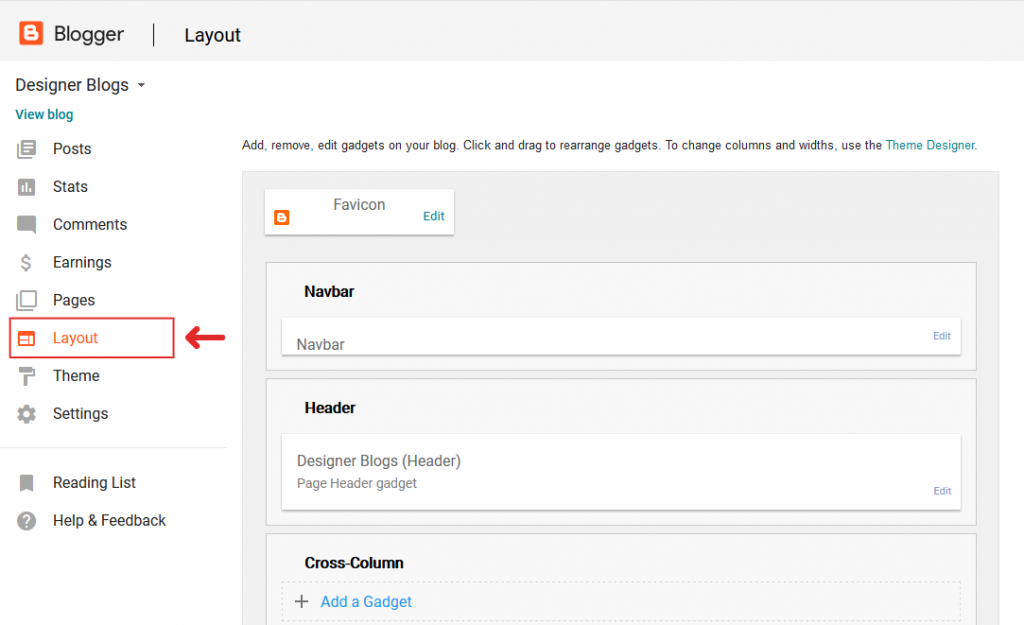This screenshot has width=1024, height=625.
Task: Click View blog
Action: pyautogui.click(x=44, y=114)
